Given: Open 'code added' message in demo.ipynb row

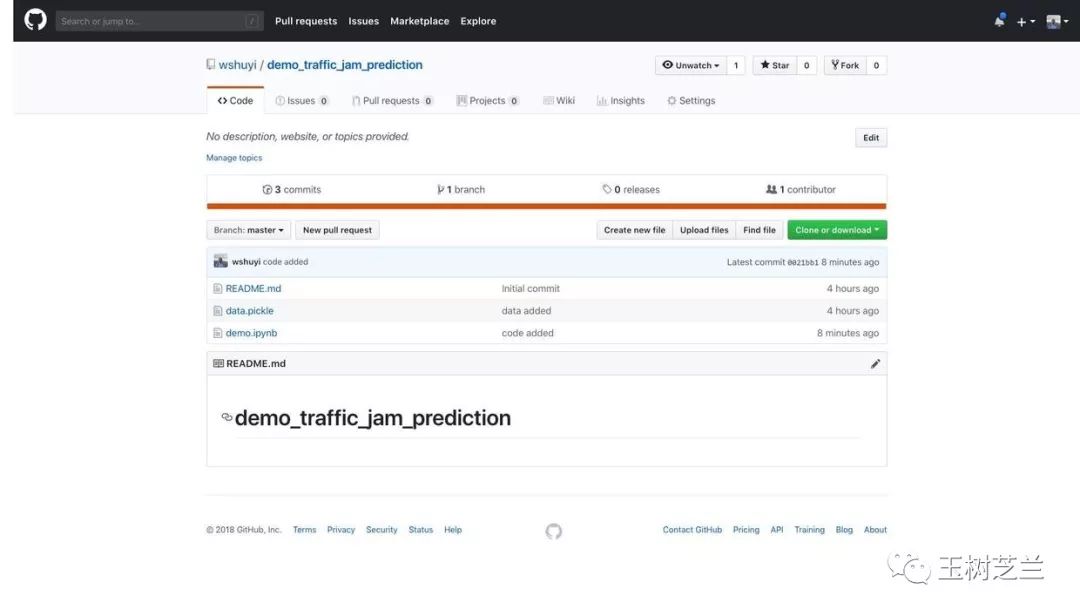Looking at the screenshot, I should click(x=528, y=333).
